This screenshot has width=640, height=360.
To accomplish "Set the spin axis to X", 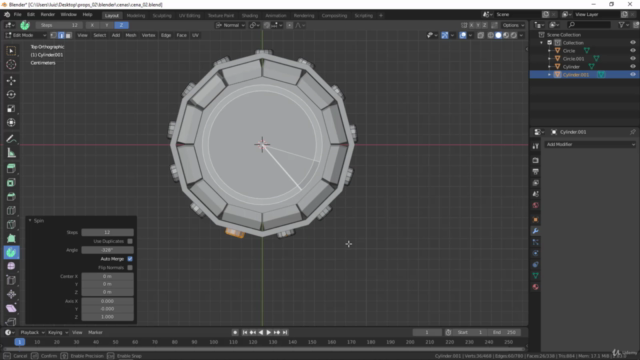I will coord(92,25).
